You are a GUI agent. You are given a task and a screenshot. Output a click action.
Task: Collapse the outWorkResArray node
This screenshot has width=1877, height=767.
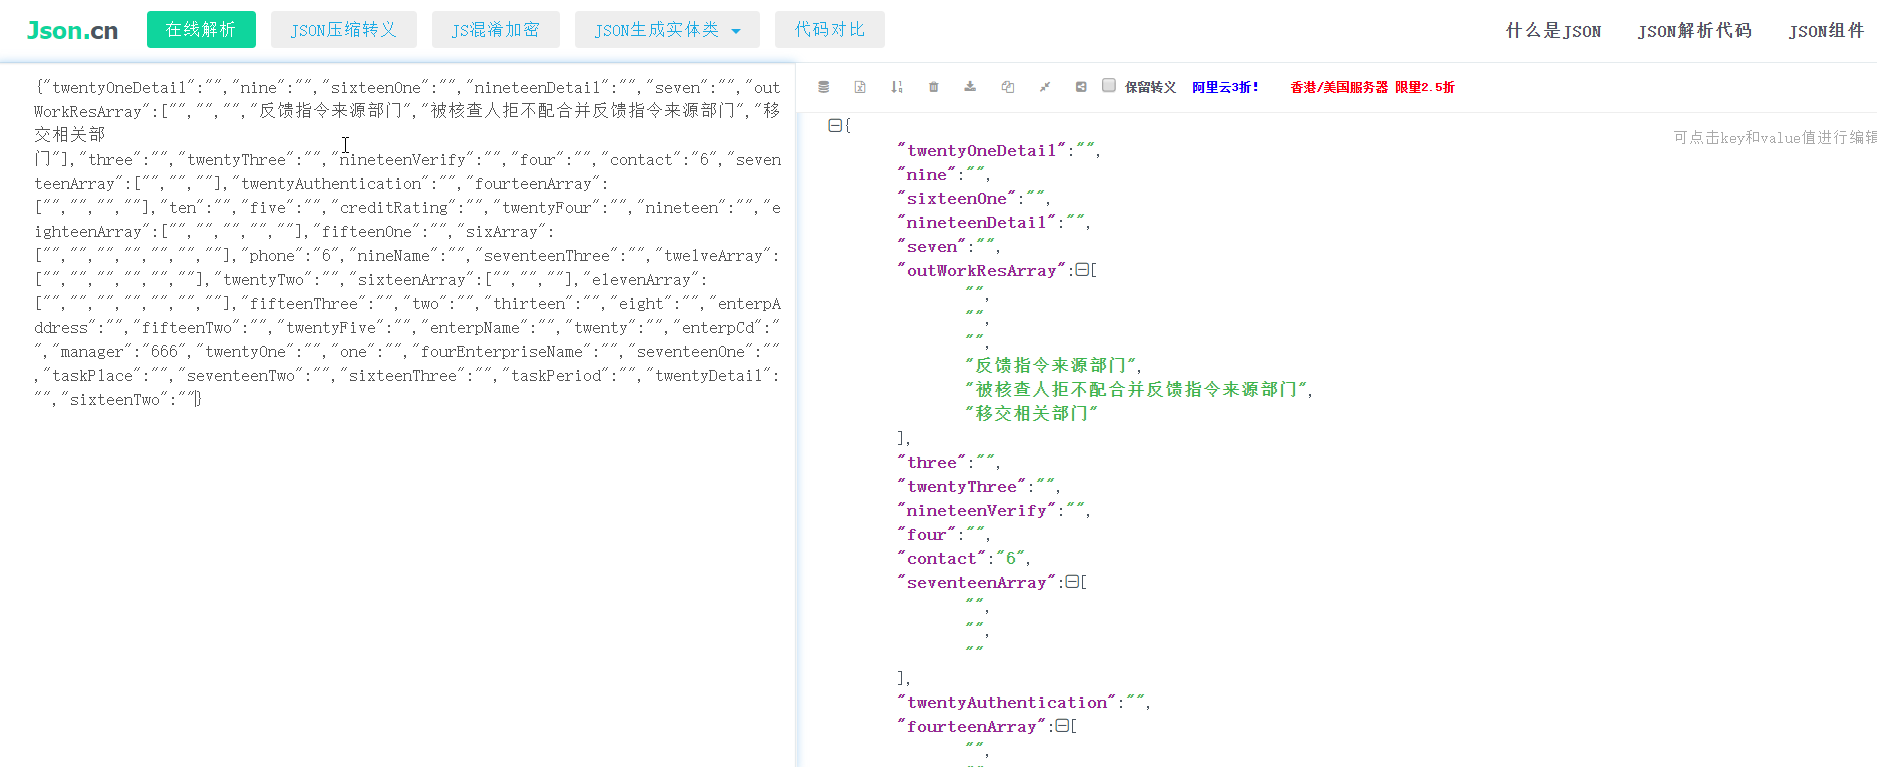(x=1081, y=270)
